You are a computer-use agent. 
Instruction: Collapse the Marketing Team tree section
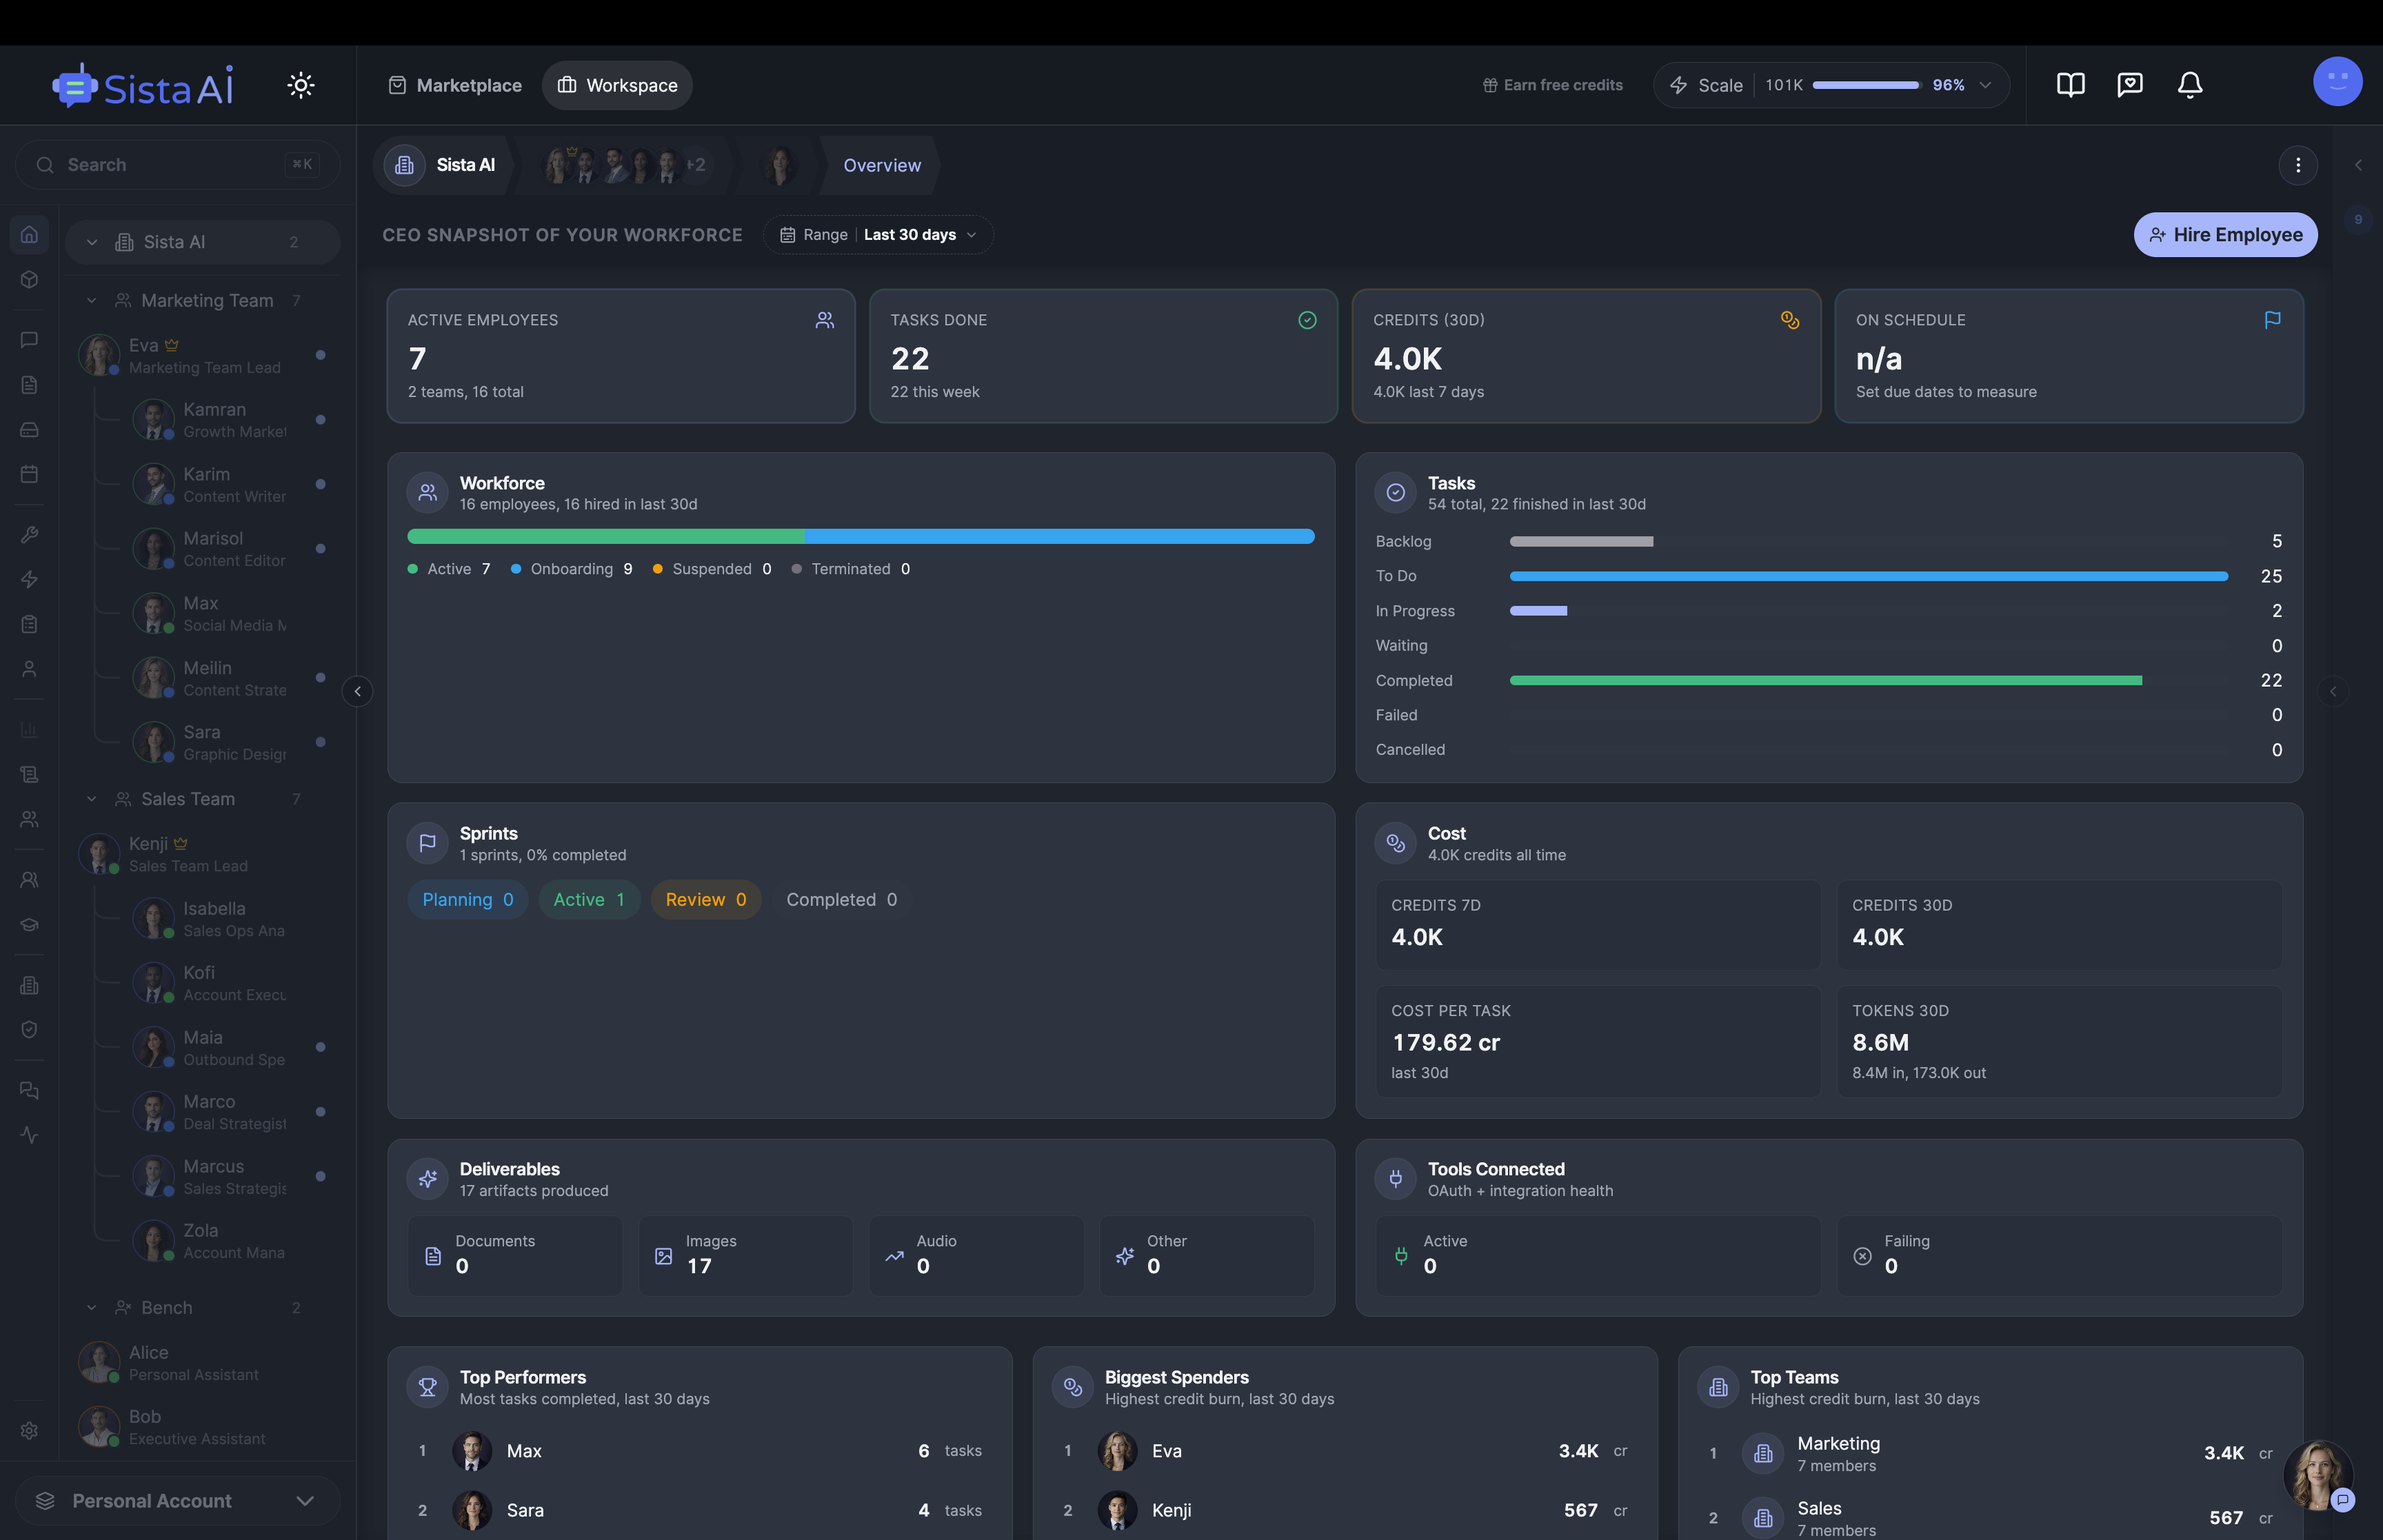coord(92,300)
